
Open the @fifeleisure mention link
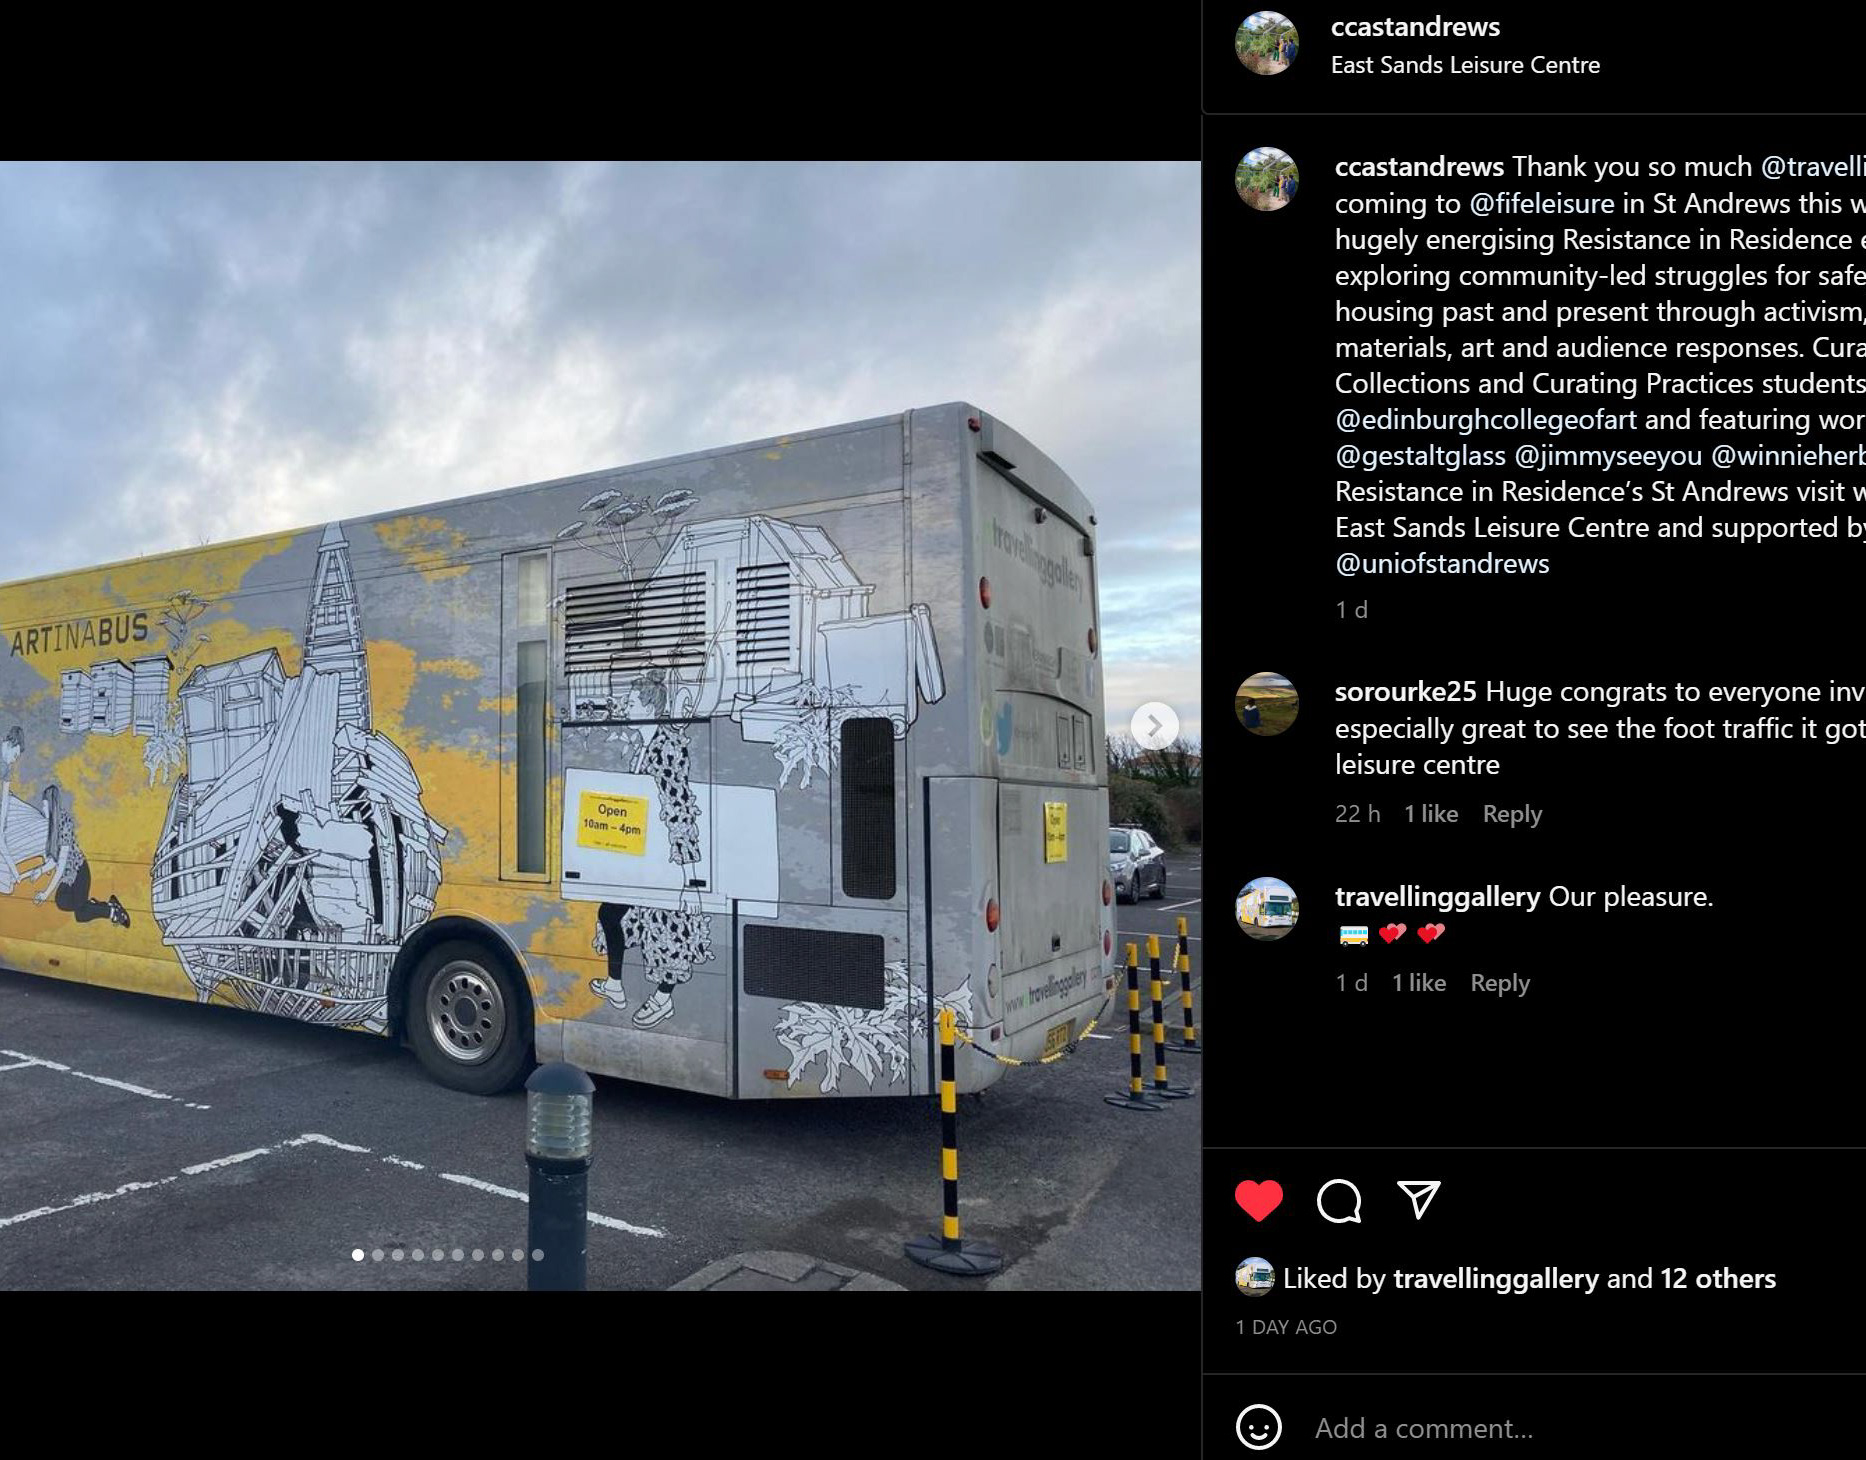click(x=1541, y=204)
